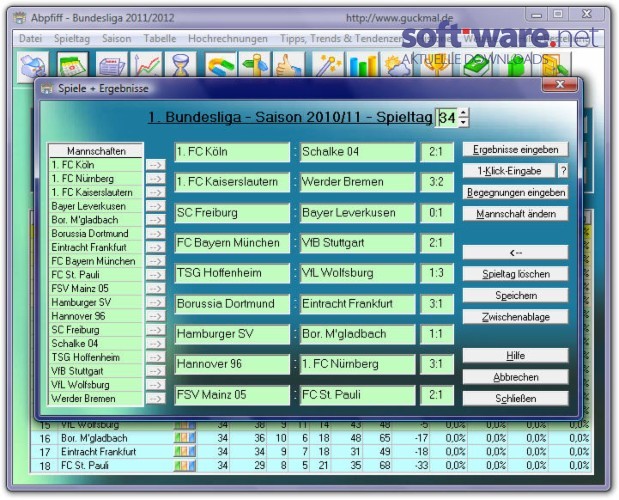Click the magnet icon in the toolbar

(x=220, y=66)
